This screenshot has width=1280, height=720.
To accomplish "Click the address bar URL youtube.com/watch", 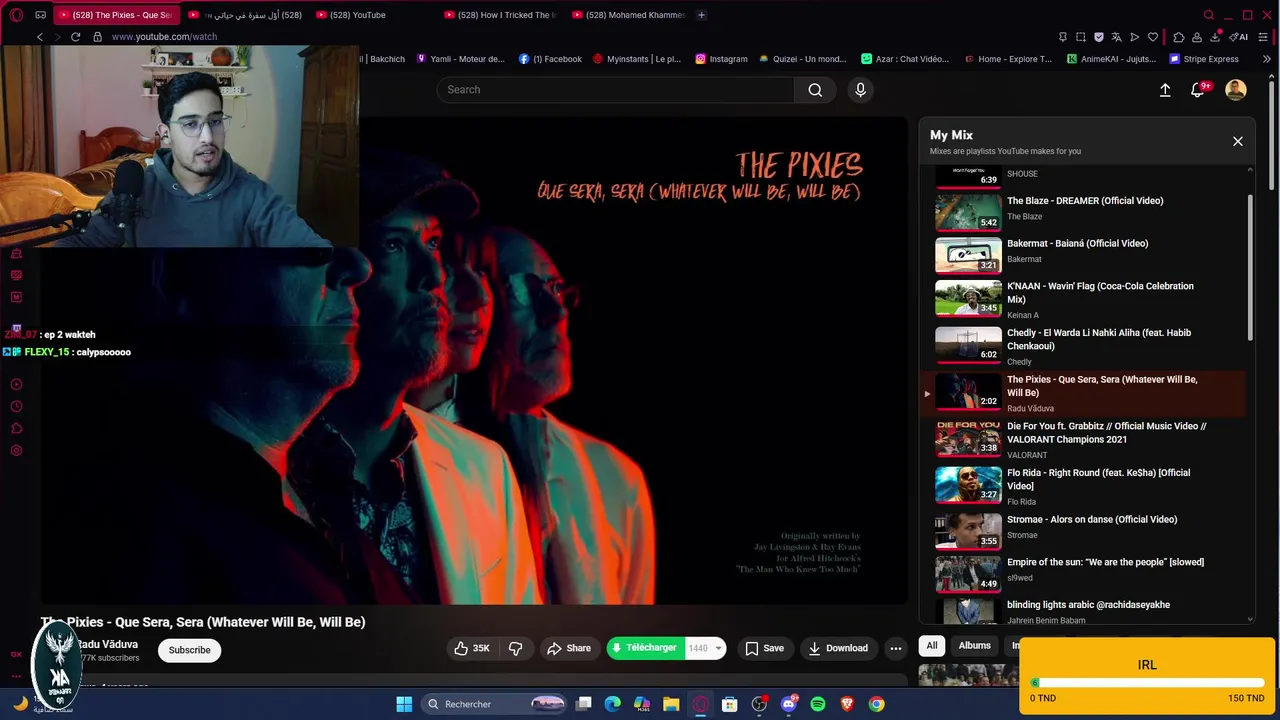I will tap(164, 37).
